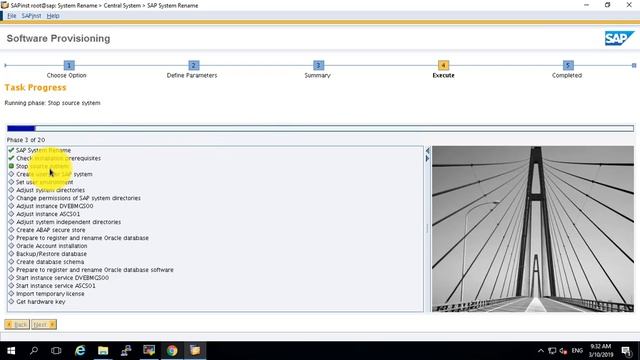Click step 1 Choose Option marker

pyautogui.click(x=69, y=65)
